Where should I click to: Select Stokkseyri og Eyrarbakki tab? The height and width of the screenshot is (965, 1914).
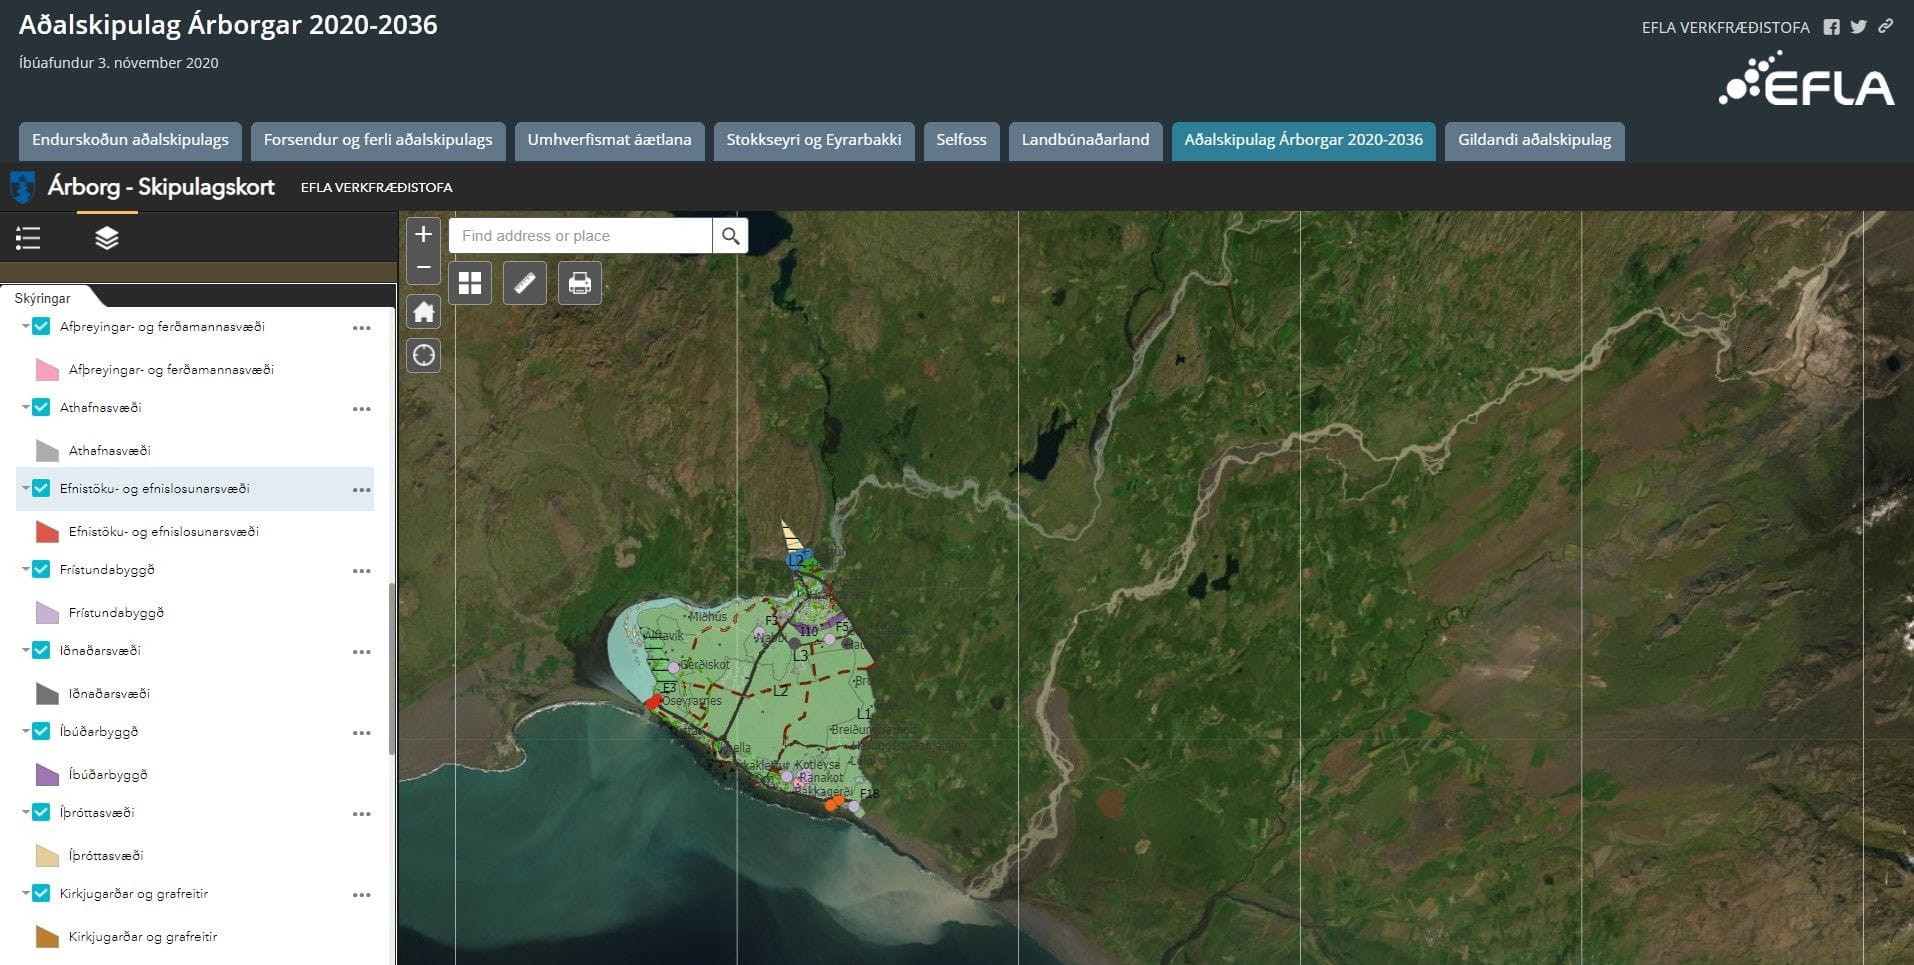click(x=814, y=141)
